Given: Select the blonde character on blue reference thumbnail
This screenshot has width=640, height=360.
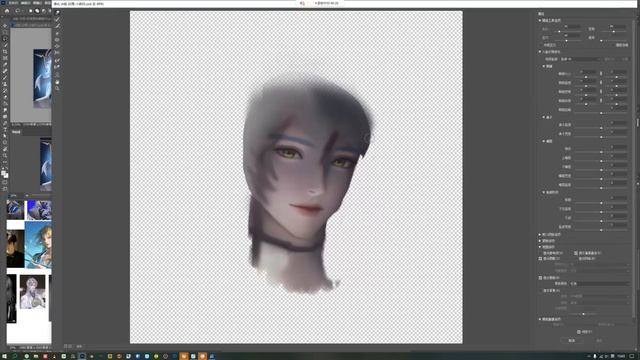Looking at the screenshot, I should (38, 245).
